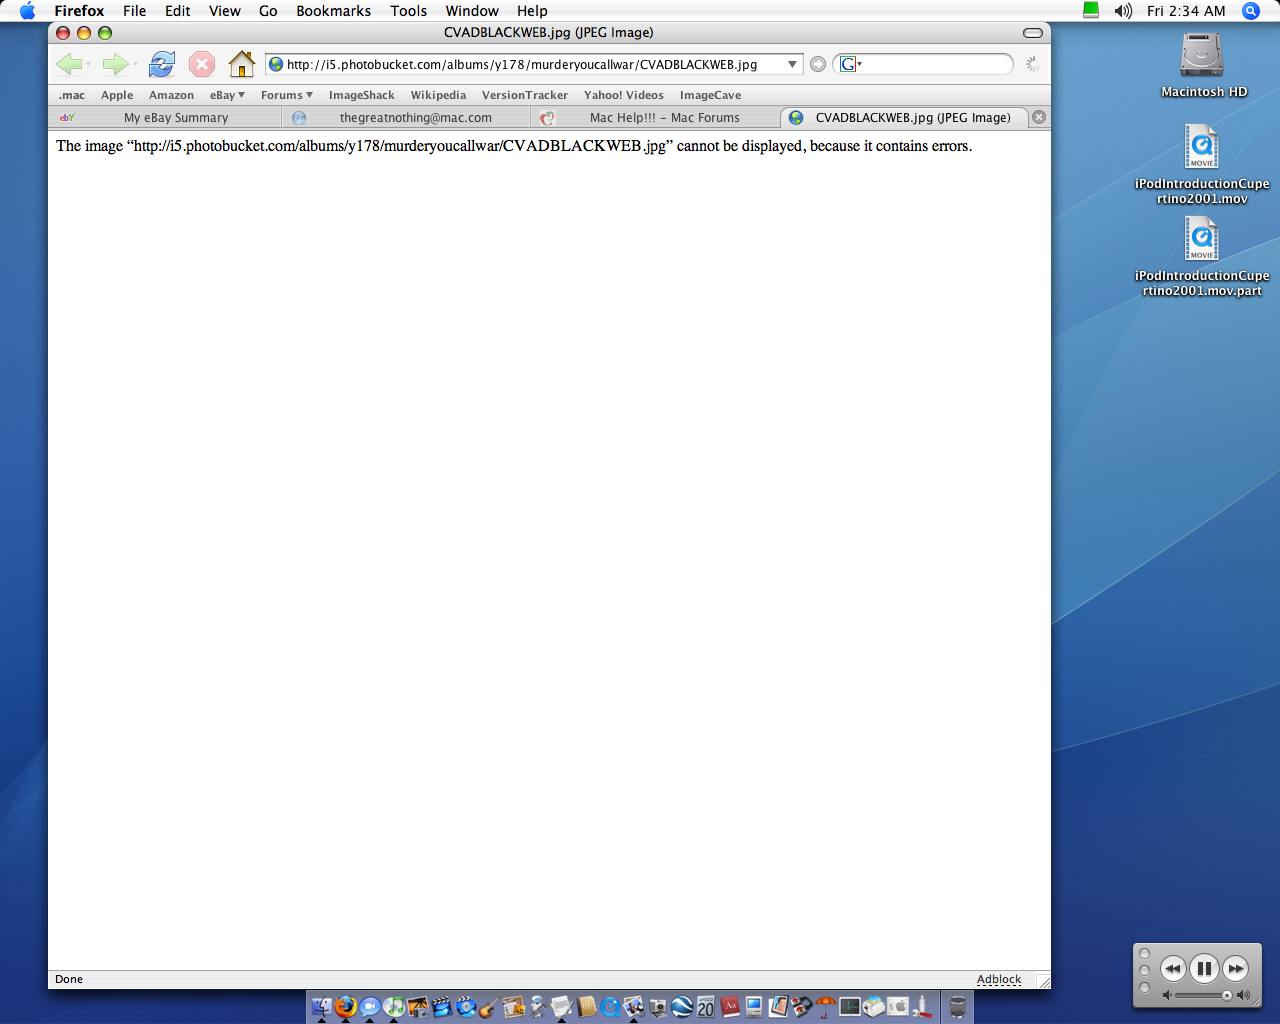The width and height of the screenshot is (1280, 1024).
Task: Open the Back button history dropdown arrow
Action: (x=88, y=65)
